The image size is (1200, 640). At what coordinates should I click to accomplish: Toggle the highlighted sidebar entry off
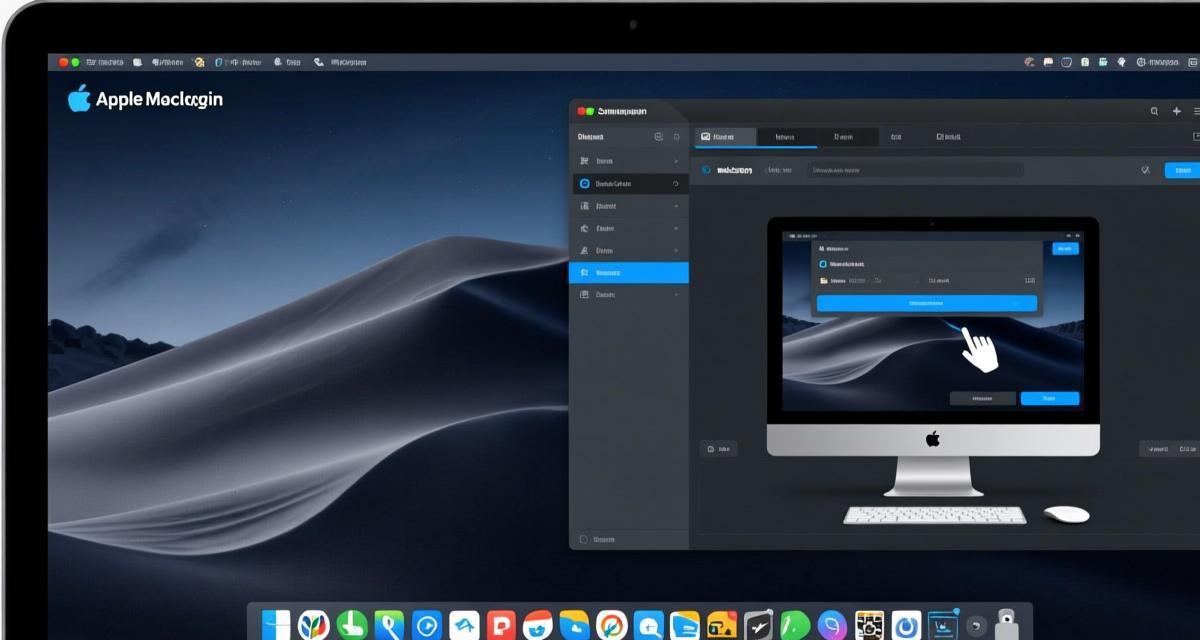(630, 270)
